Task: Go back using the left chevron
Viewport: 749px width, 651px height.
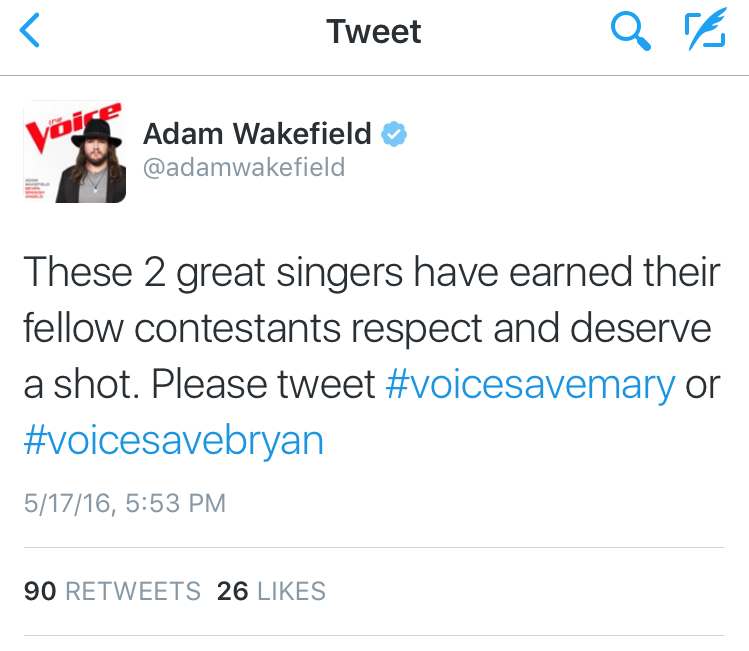Action: click(29, 31)
